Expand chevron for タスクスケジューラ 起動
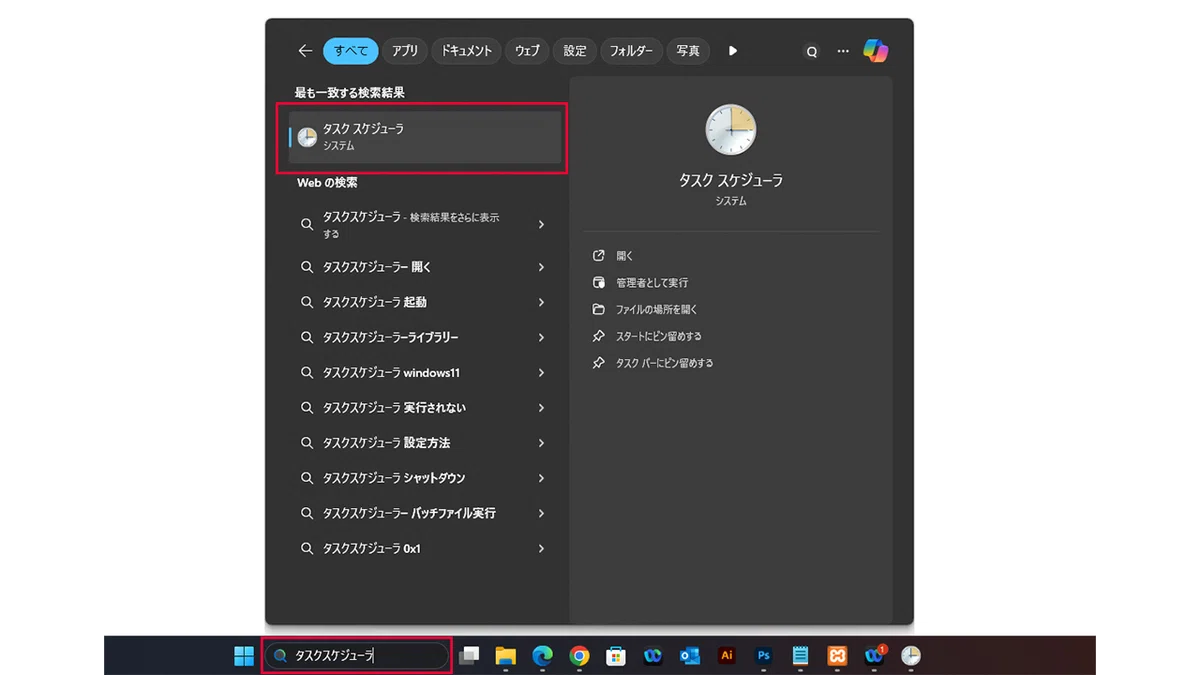The width and height of the screenshot is (1200, 675). tap(541, 302)
